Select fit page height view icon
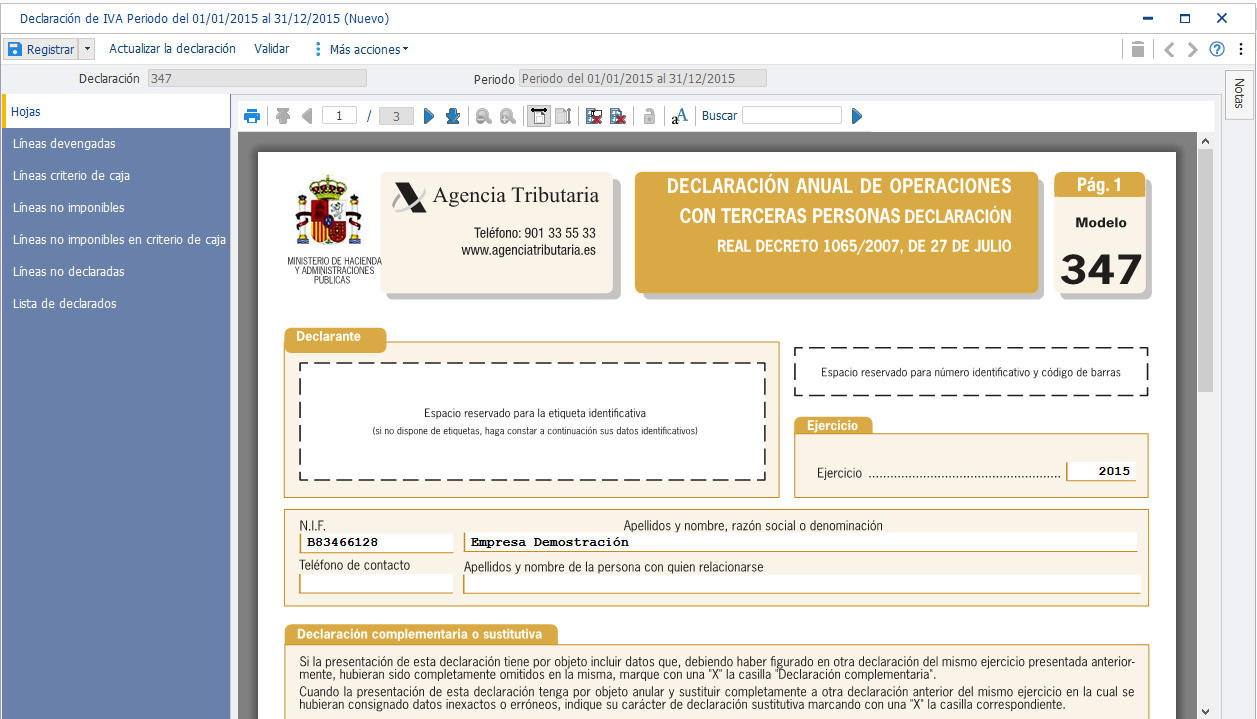1257x719 pixels. click(563, 116)
